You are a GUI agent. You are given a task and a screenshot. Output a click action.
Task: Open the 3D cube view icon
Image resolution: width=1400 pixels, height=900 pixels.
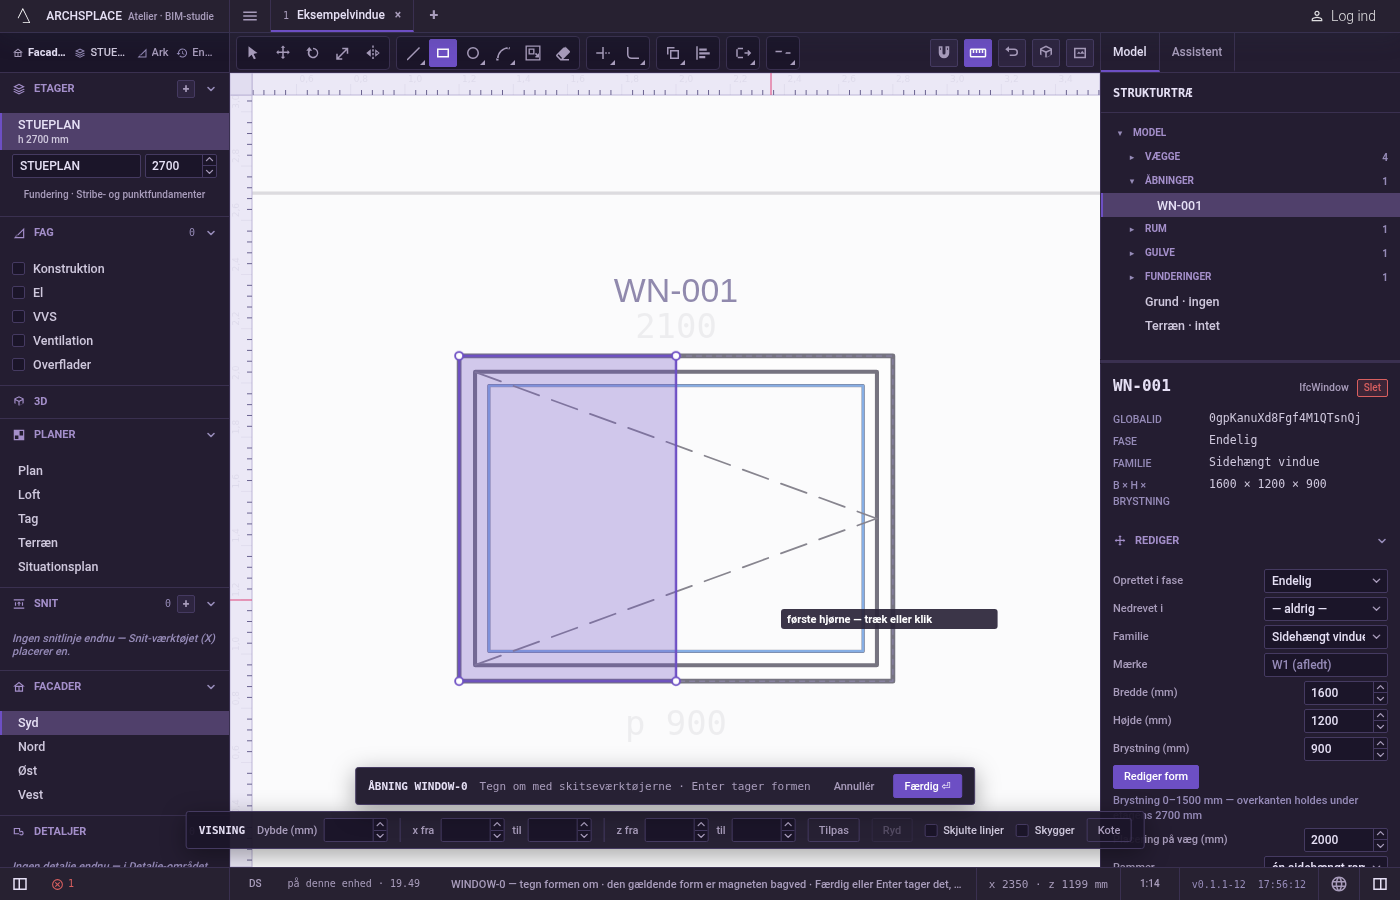click(1046, 53)
